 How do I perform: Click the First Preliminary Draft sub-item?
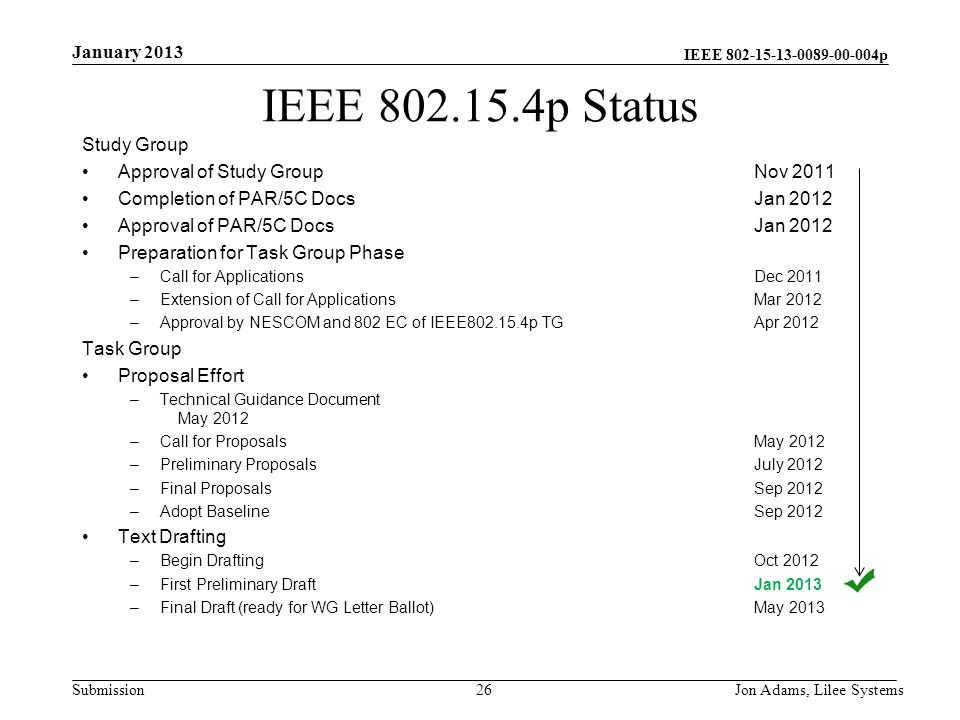(x=238, y=584)
